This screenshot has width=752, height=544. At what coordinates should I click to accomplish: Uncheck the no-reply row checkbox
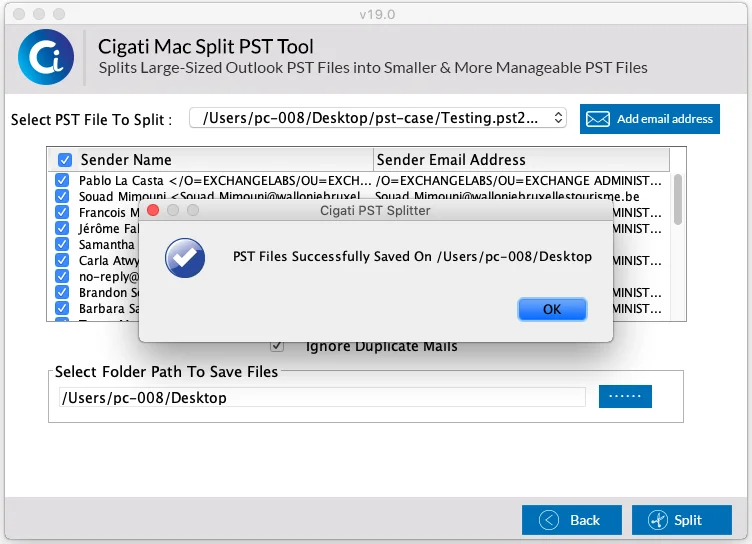coord(61,276)
